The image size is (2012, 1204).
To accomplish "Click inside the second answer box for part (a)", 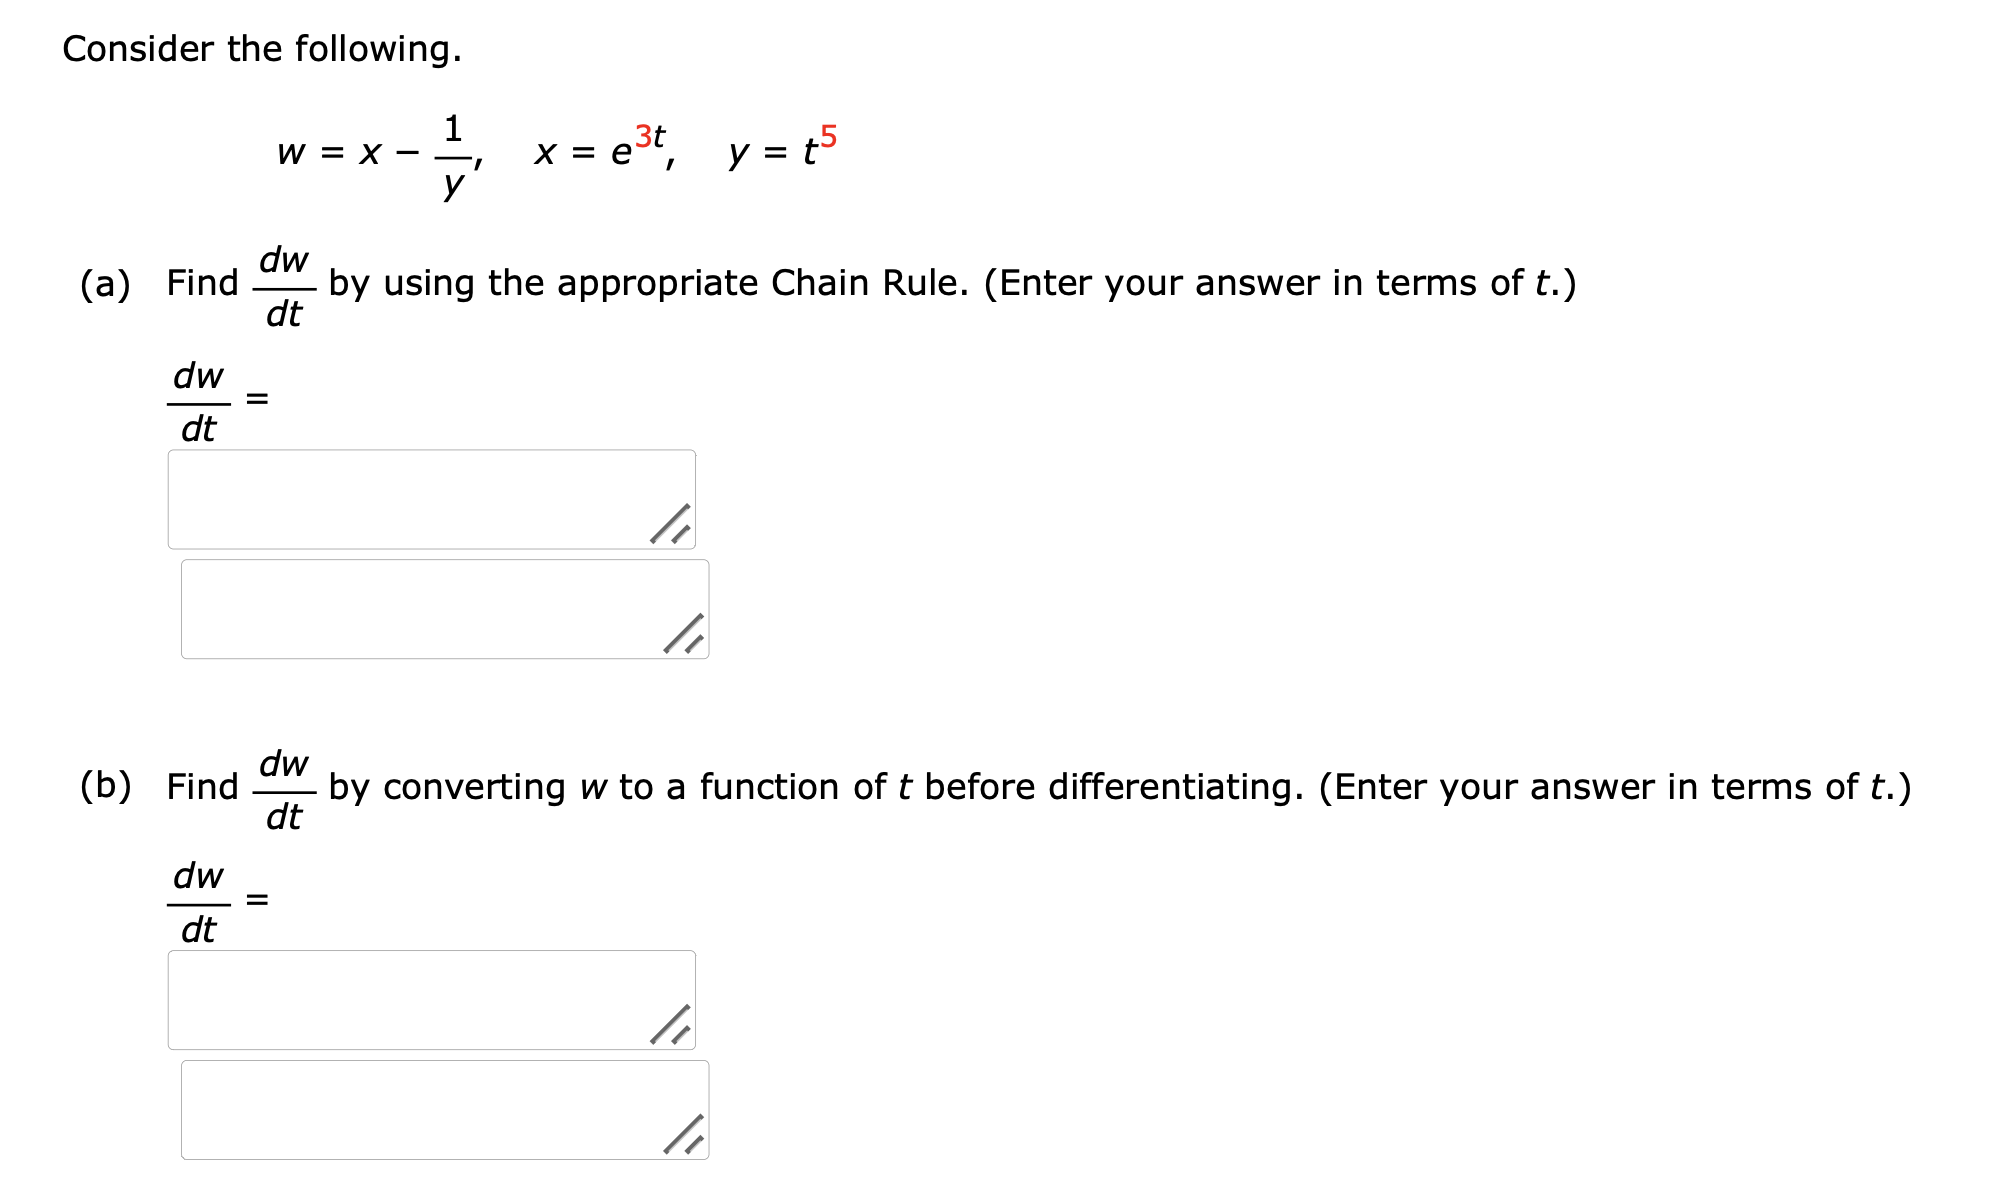I will pyautogui.click(x=440, y=608).
